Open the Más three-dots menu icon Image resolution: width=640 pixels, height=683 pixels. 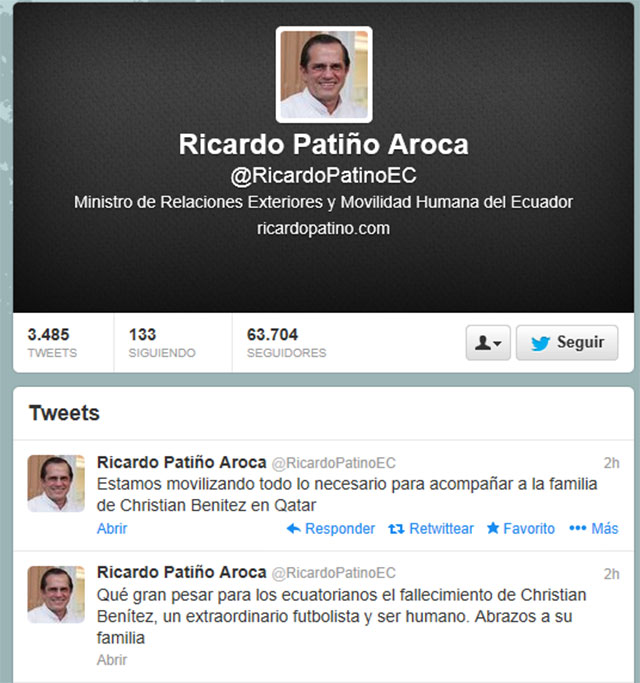(x=578, y=528)
